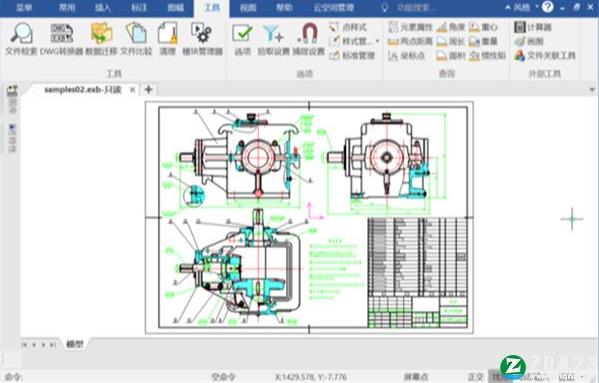The image size is (599, 383).
Task: Open 拾取设置 pick filter settings
Action: coord(274,39)
